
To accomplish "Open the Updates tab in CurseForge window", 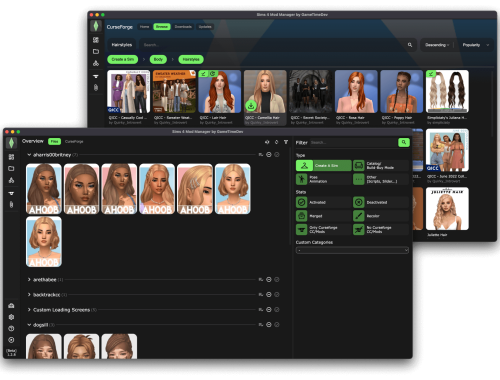I will pos(205,27).
